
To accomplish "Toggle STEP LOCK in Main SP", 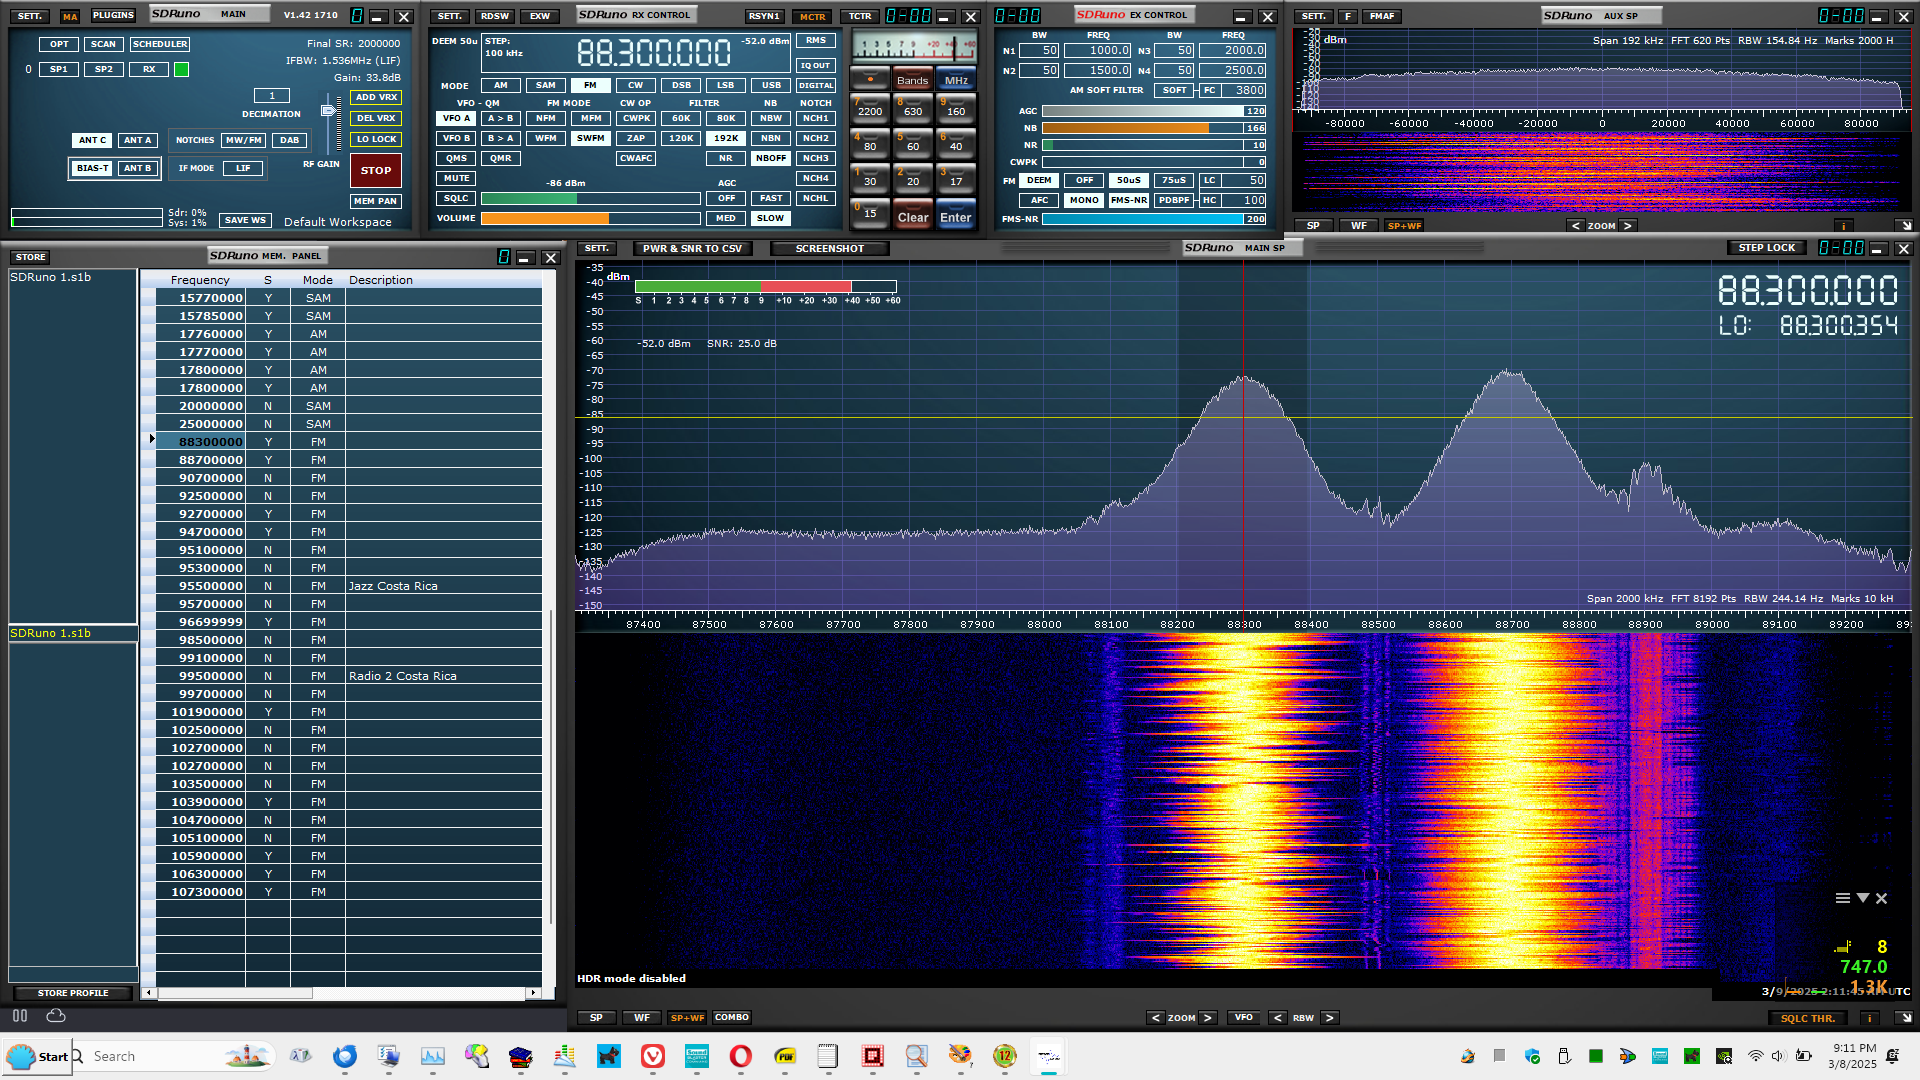I will coord(1766,248).
